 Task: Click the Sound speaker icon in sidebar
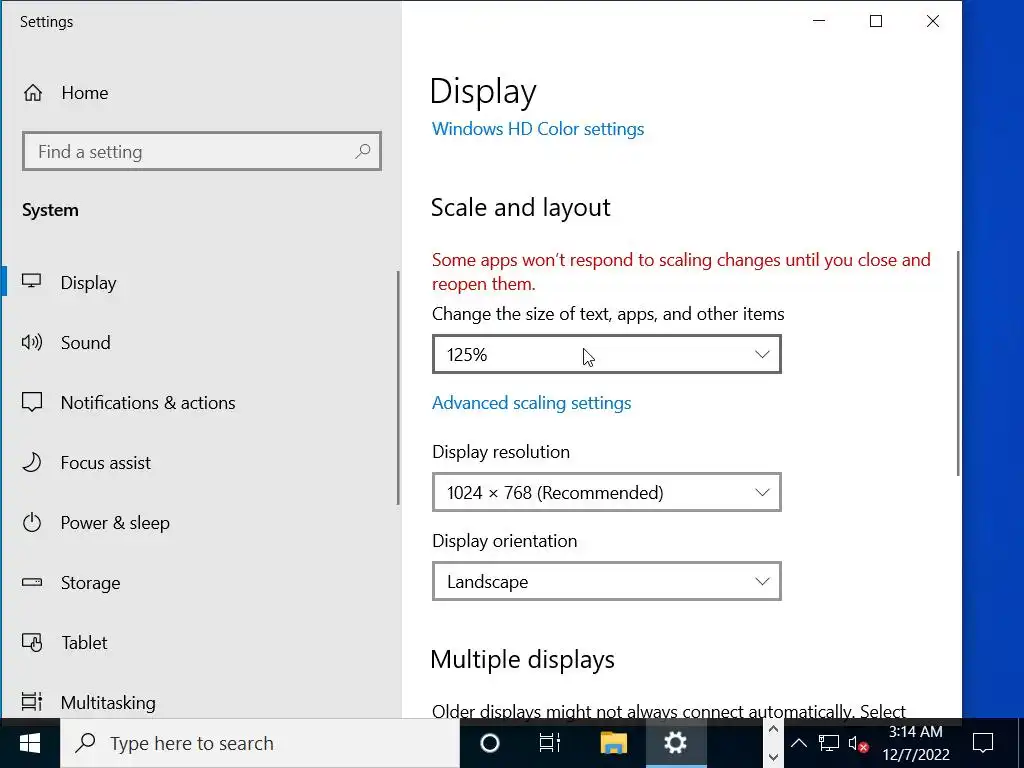[x=31, y=342]
